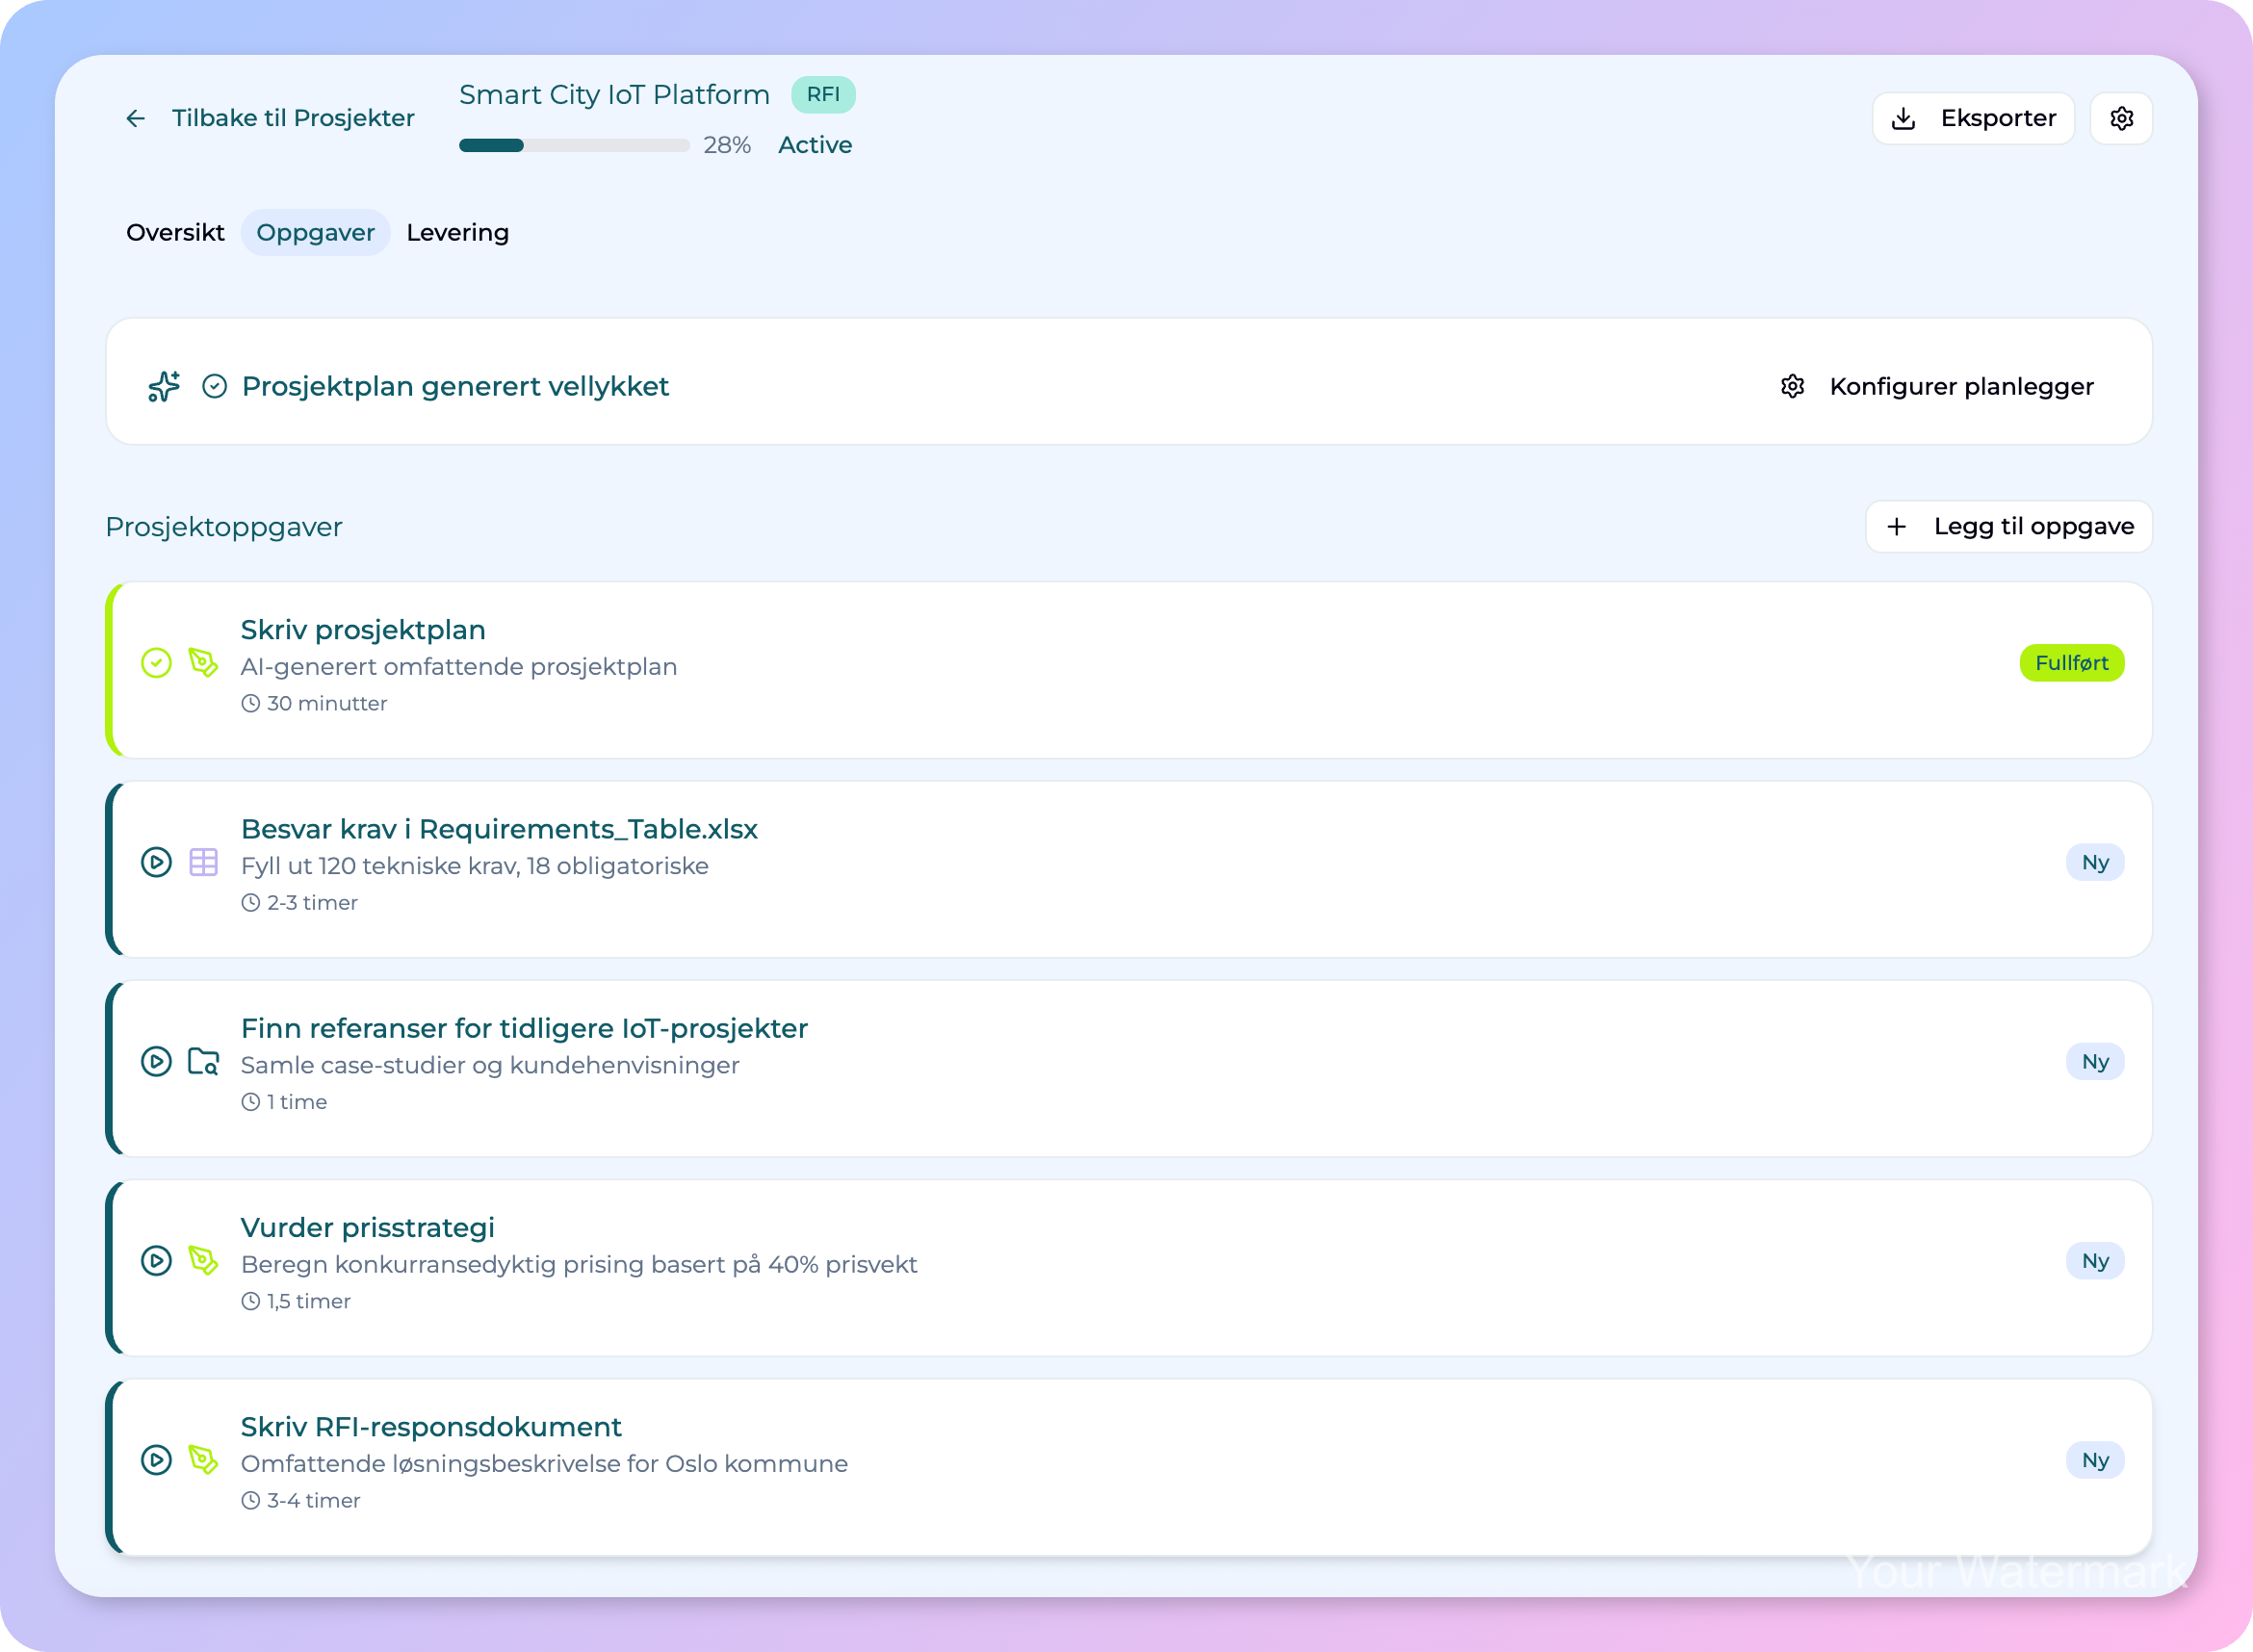Click the pen icon on the Vurder prisstrategi task

coord(204,1260)
